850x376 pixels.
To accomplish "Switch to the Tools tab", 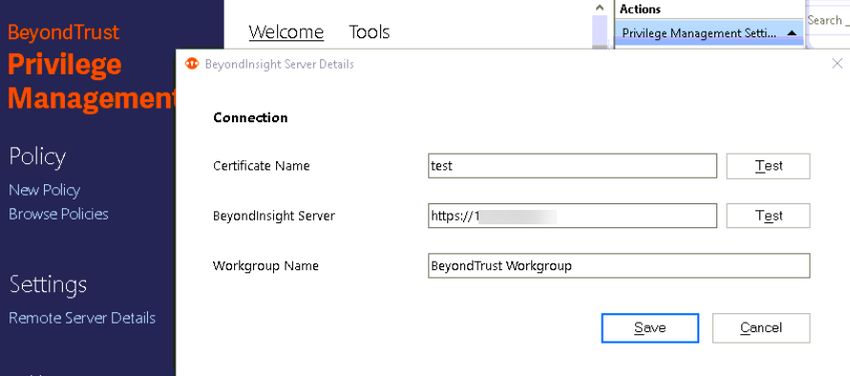I will [369, 32].
